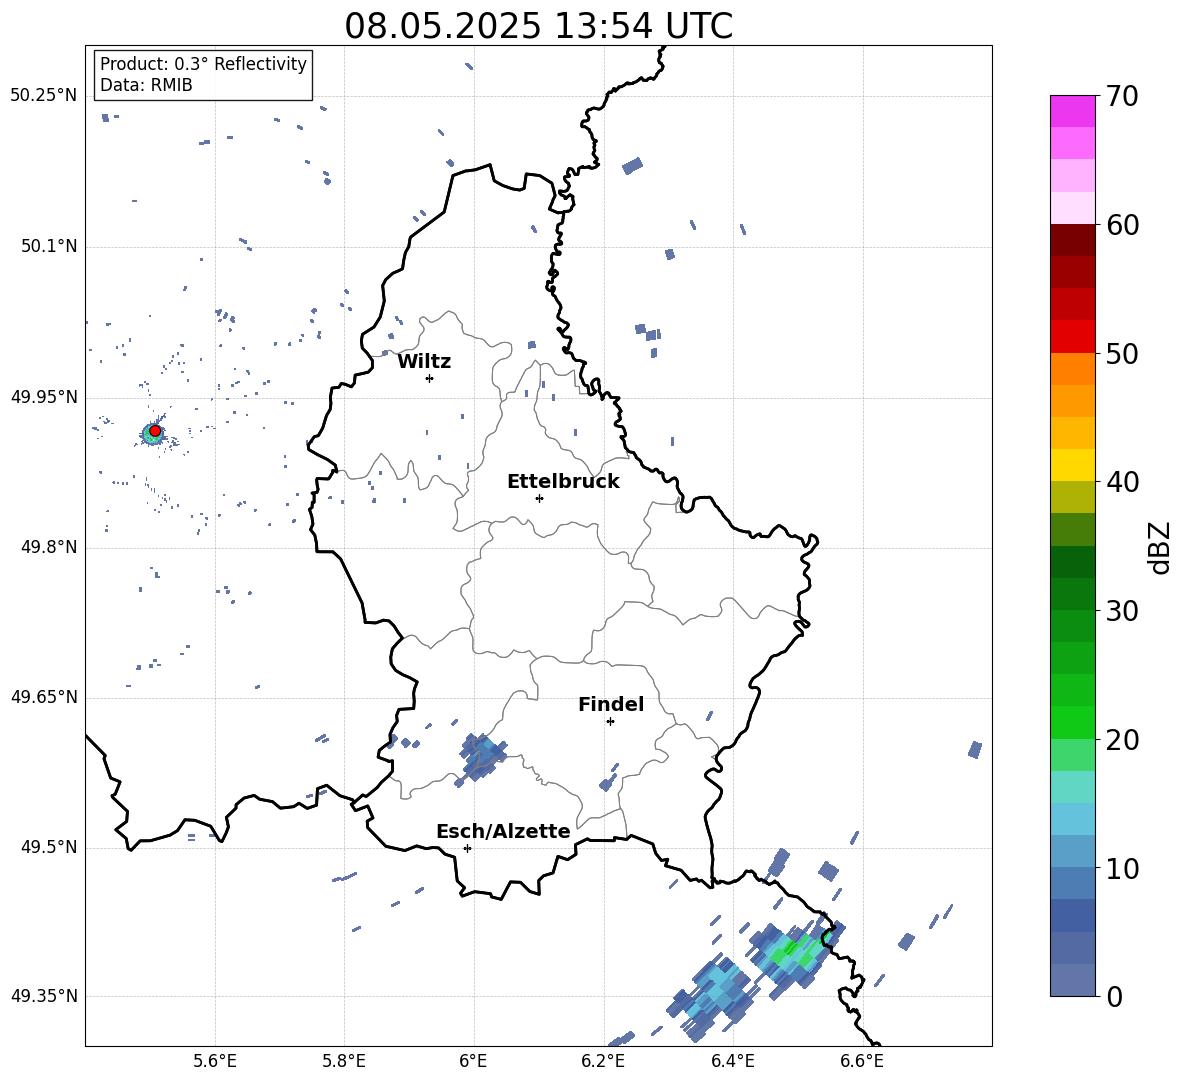Click the longitude label 5.8°E
Viewport: 1184px width, 1081px height.
(344, 1061)
